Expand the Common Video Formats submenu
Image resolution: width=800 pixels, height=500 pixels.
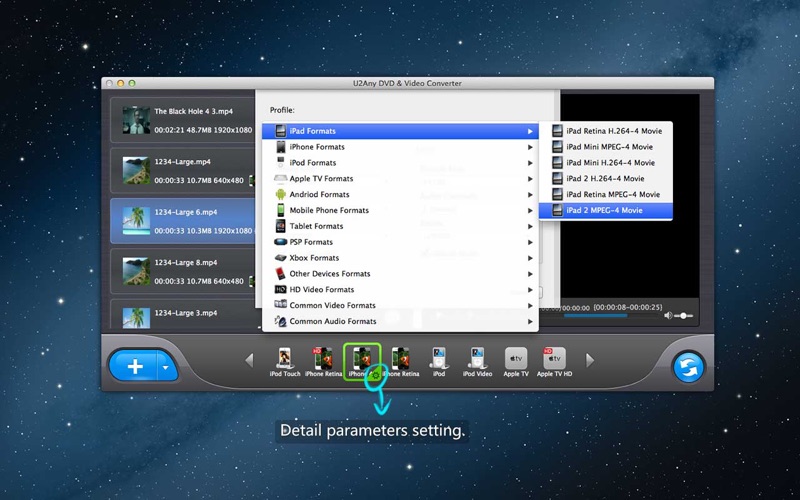tap(400, 305)
